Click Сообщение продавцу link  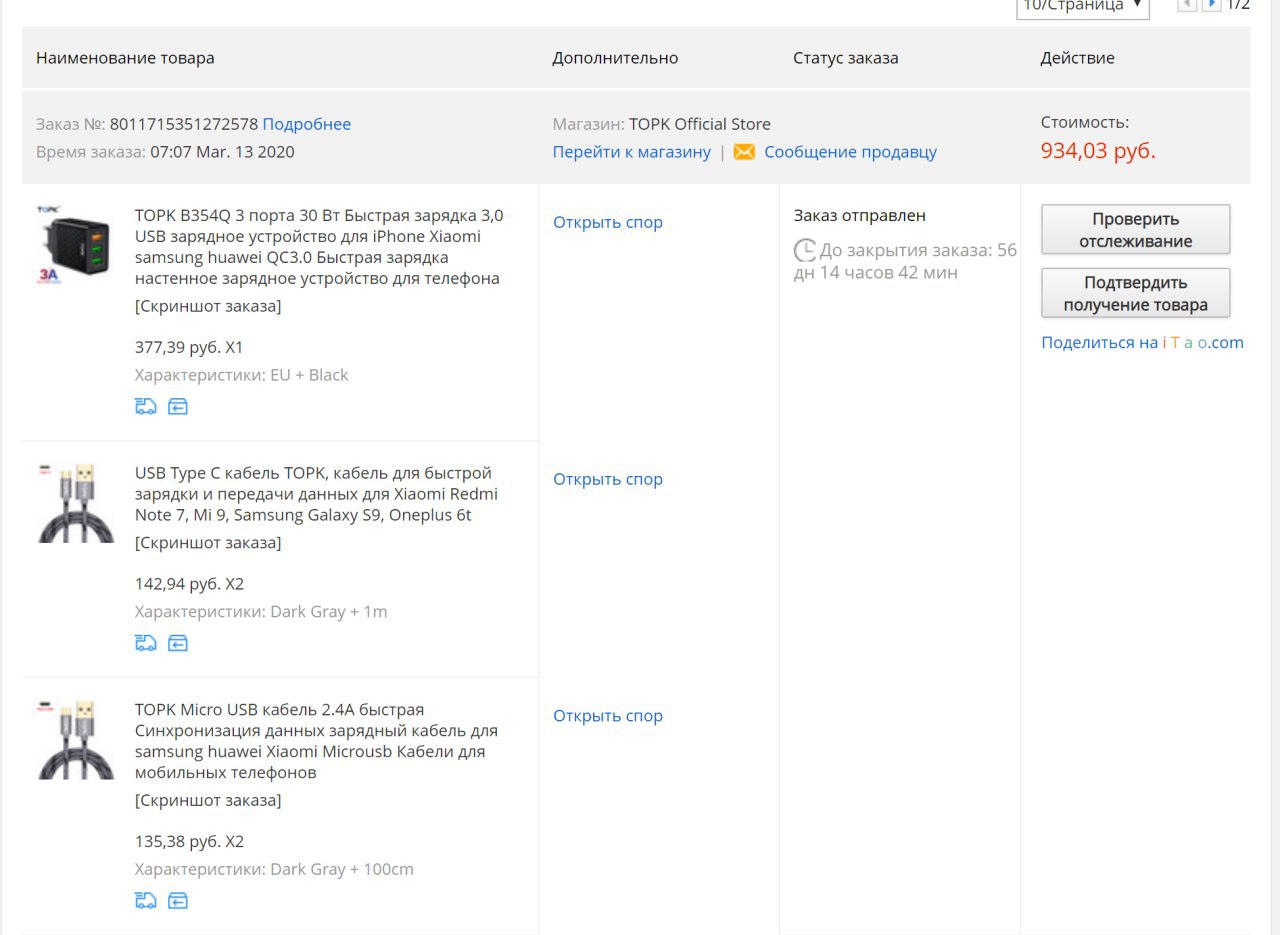tap(851, 152)
